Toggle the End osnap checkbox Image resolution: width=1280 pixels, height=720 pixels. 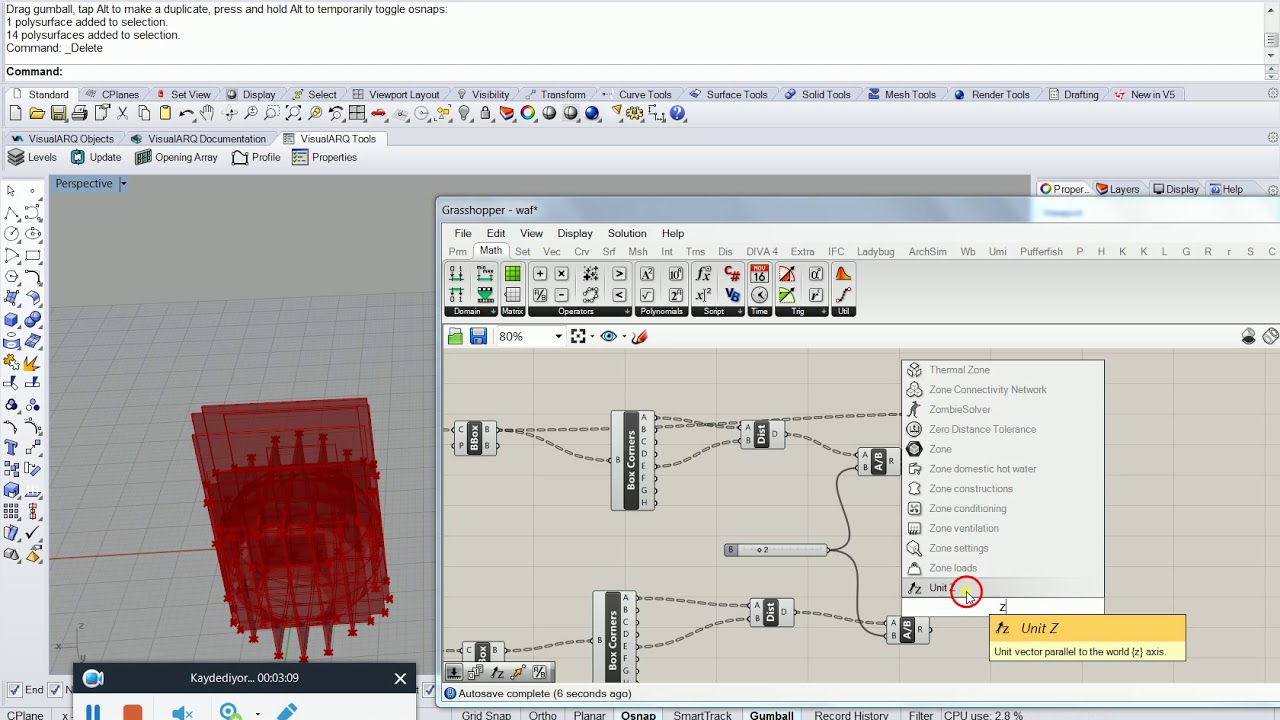click(15, 690)
